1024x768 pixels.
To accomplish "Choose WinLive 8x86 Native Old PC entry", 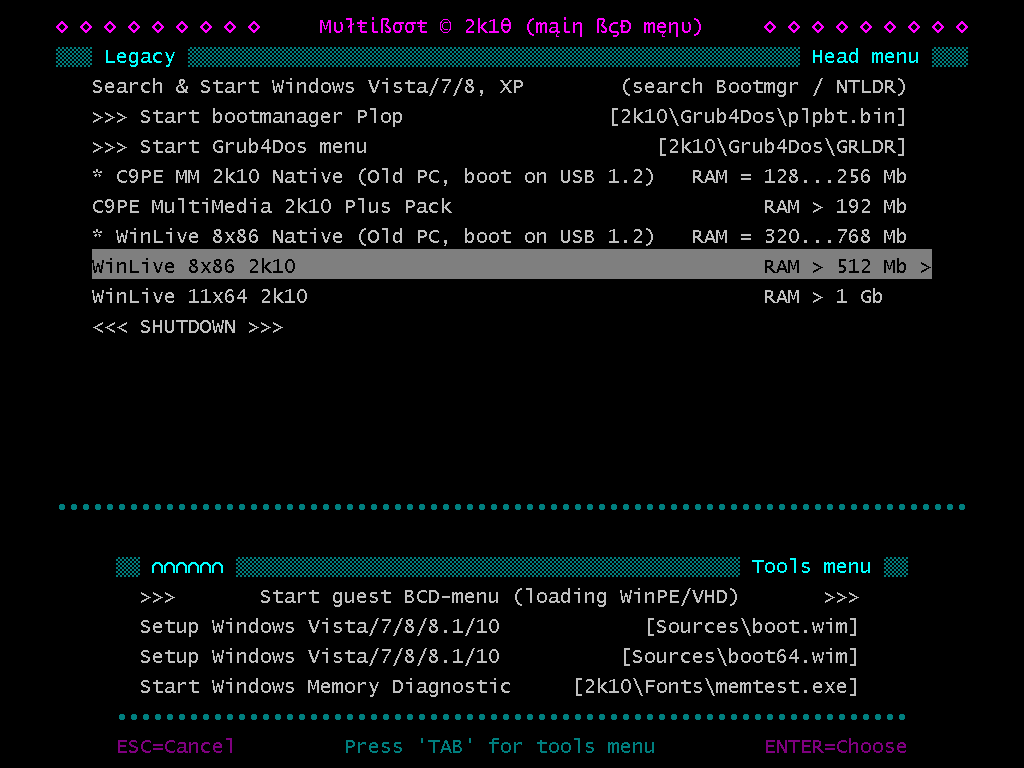I will click(499, 236).
